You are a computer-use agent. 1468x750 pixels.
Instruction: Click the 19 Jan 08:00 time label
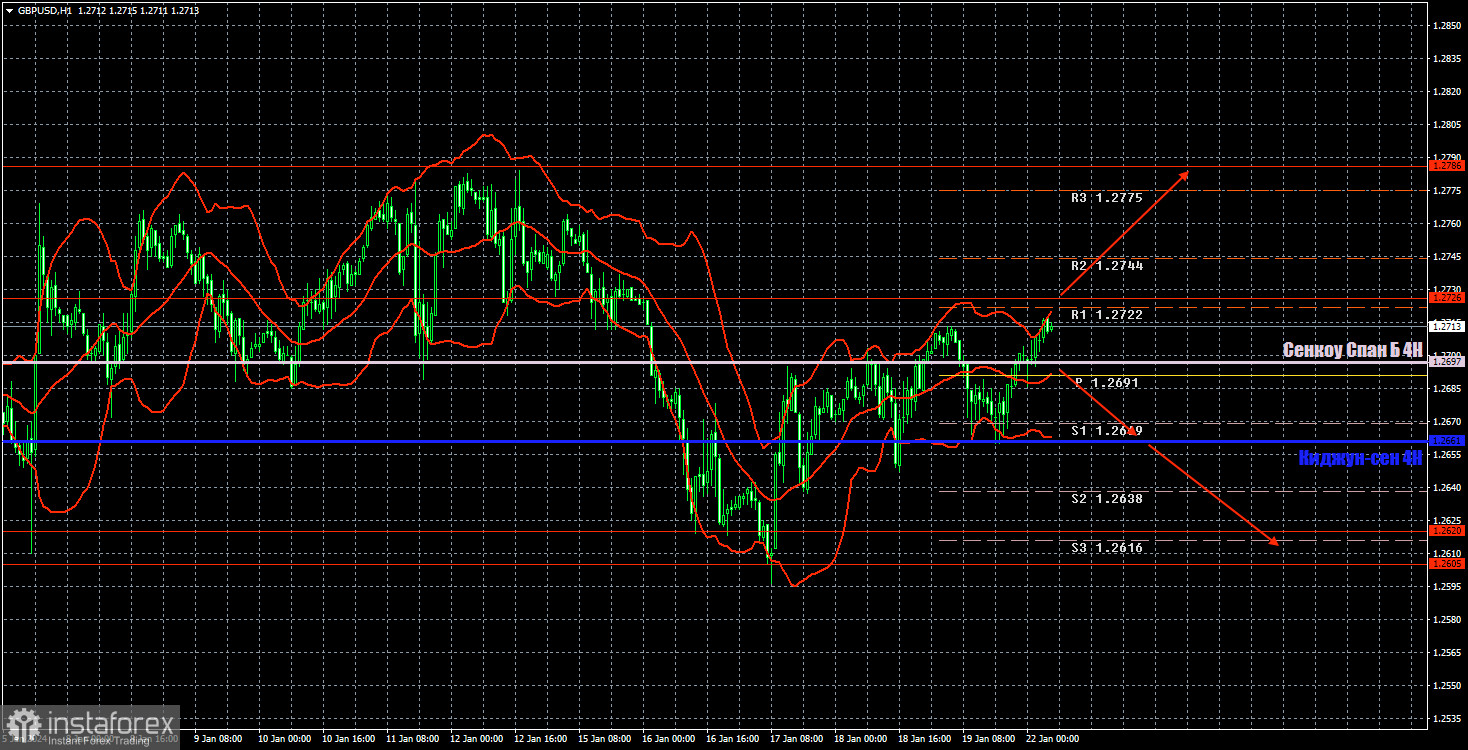[x=989, y=739]
